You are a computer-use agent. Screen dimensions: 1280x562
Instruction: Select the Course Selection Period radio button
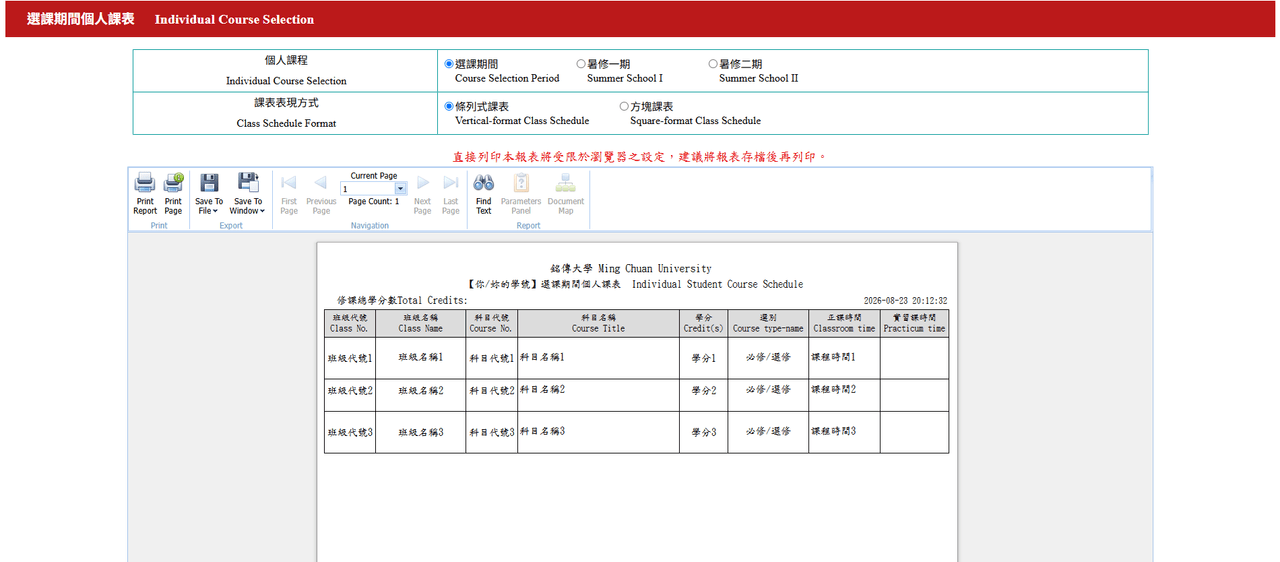click(449, 64)
